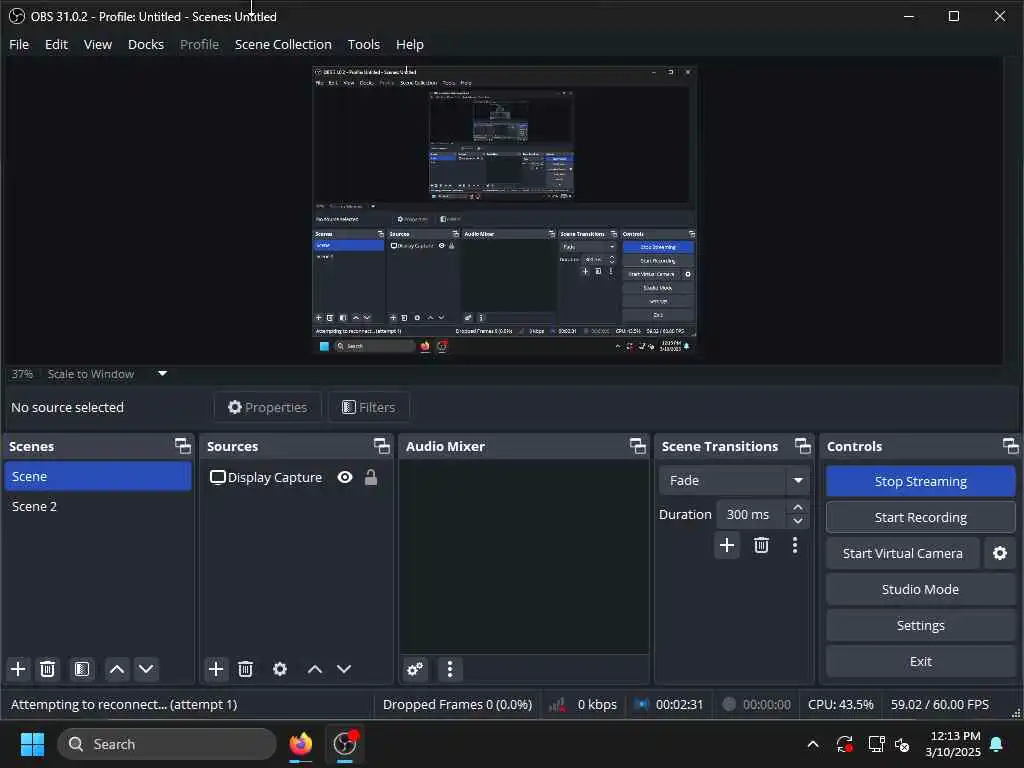
Task: Open notifications bell in system tray
Action: [997, 744]
